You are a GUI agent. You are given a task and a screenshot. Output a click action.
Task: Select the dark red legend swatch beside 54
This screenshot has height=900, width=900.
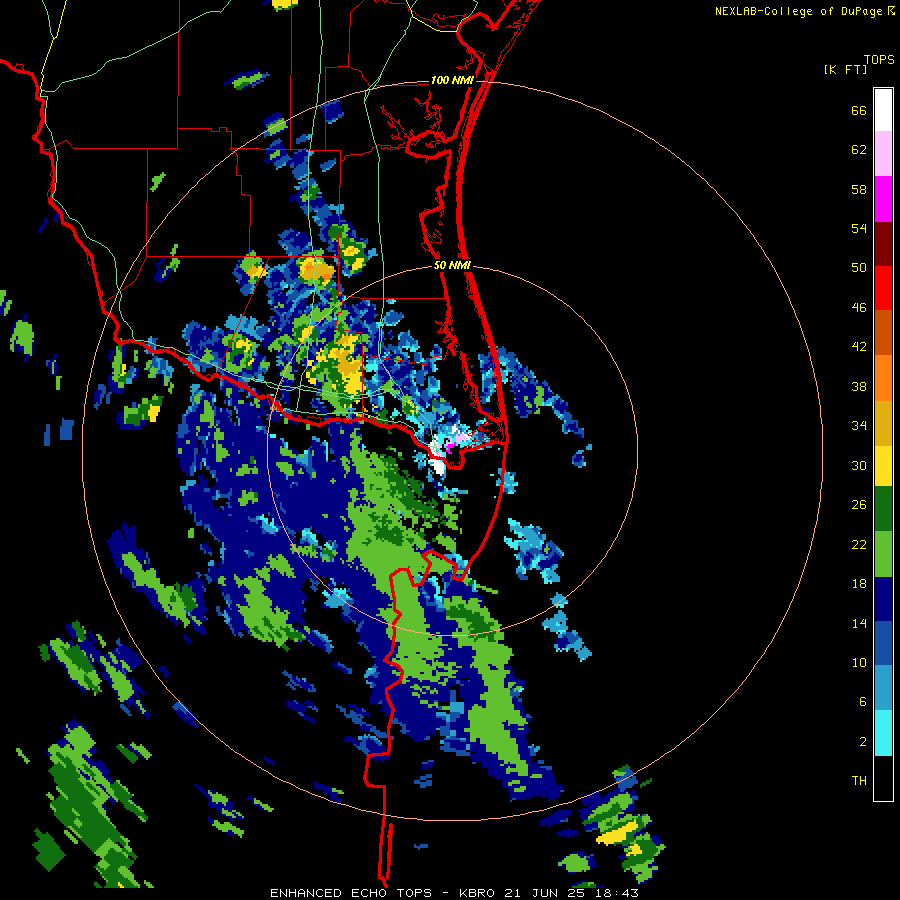[x=883, y=243]
